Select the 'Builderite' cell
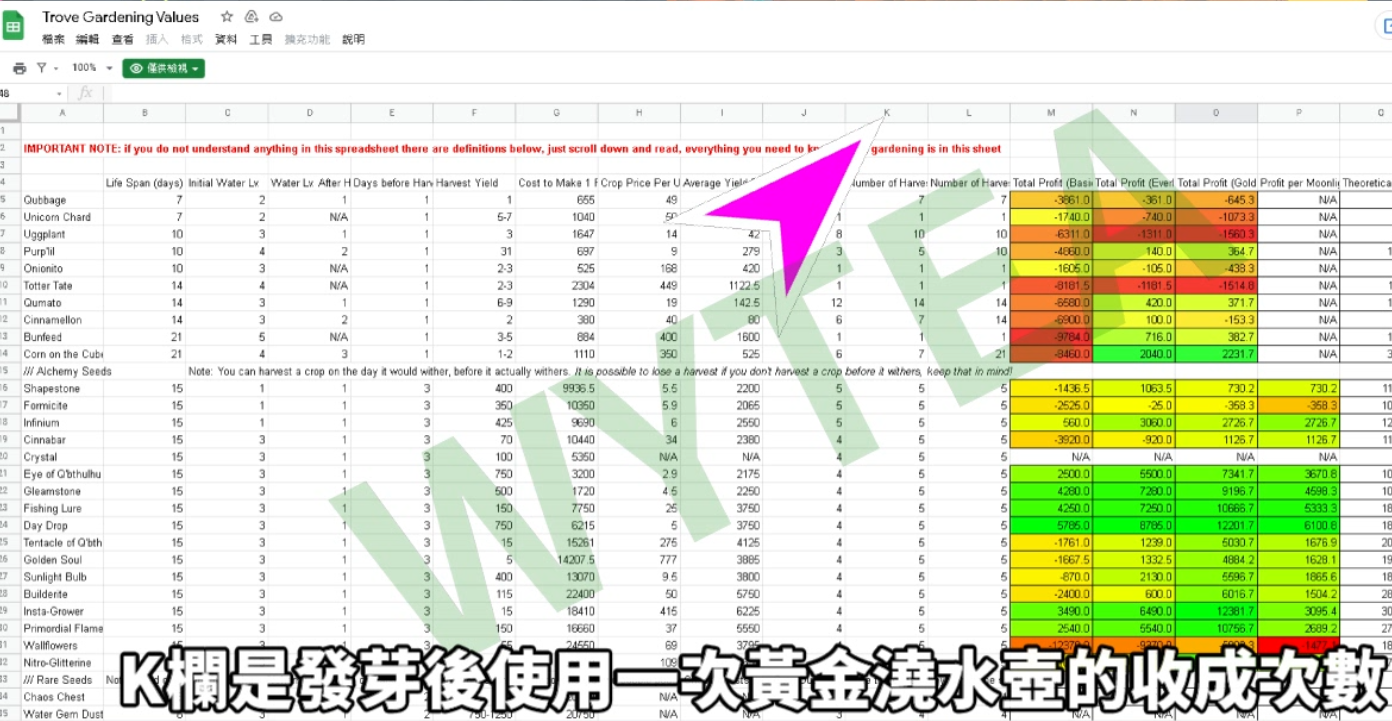 pos(62,594)
